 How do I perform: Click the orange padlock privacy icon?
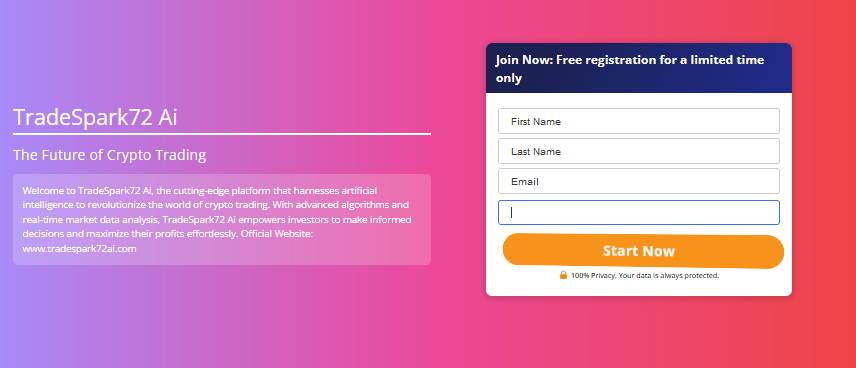tap(563, 275)
